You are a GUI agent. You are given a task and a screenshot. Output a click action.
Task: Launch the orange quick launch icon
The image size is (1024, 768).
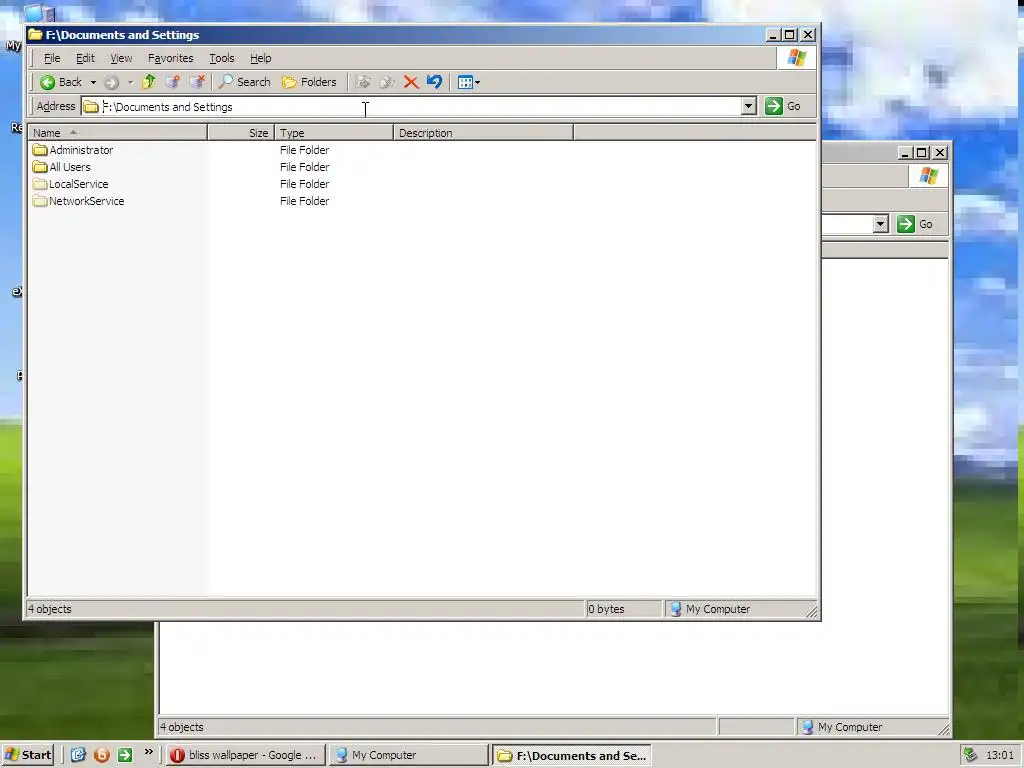(101, 755)
